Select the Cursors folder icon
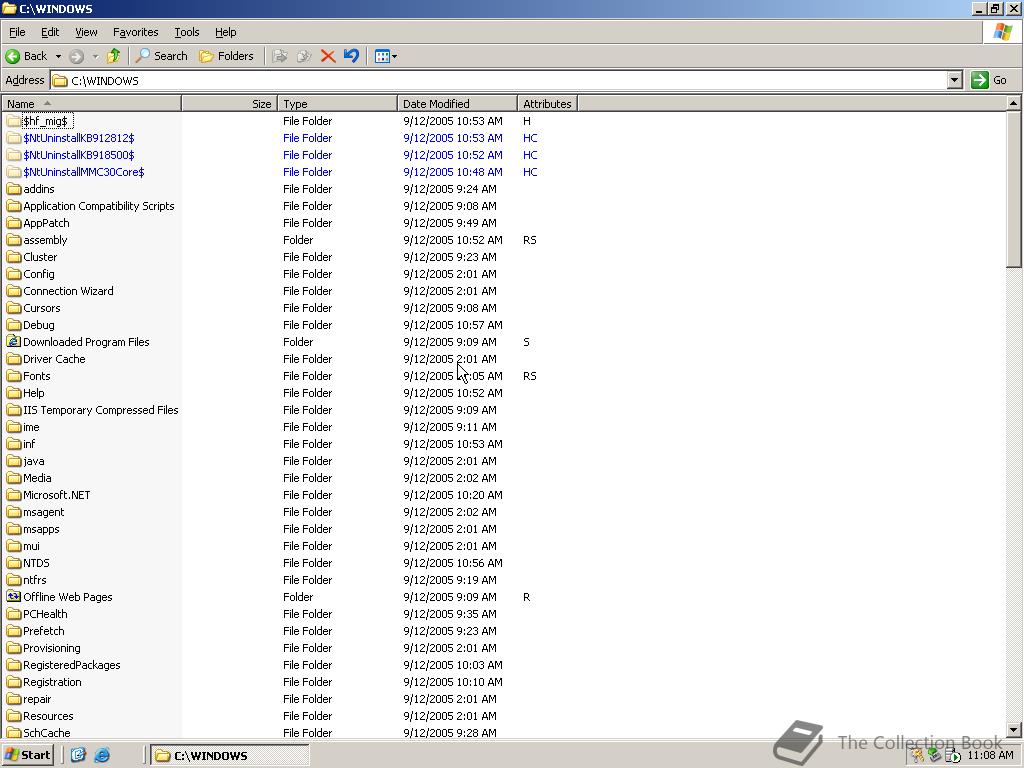 click(x=14, y=308)
